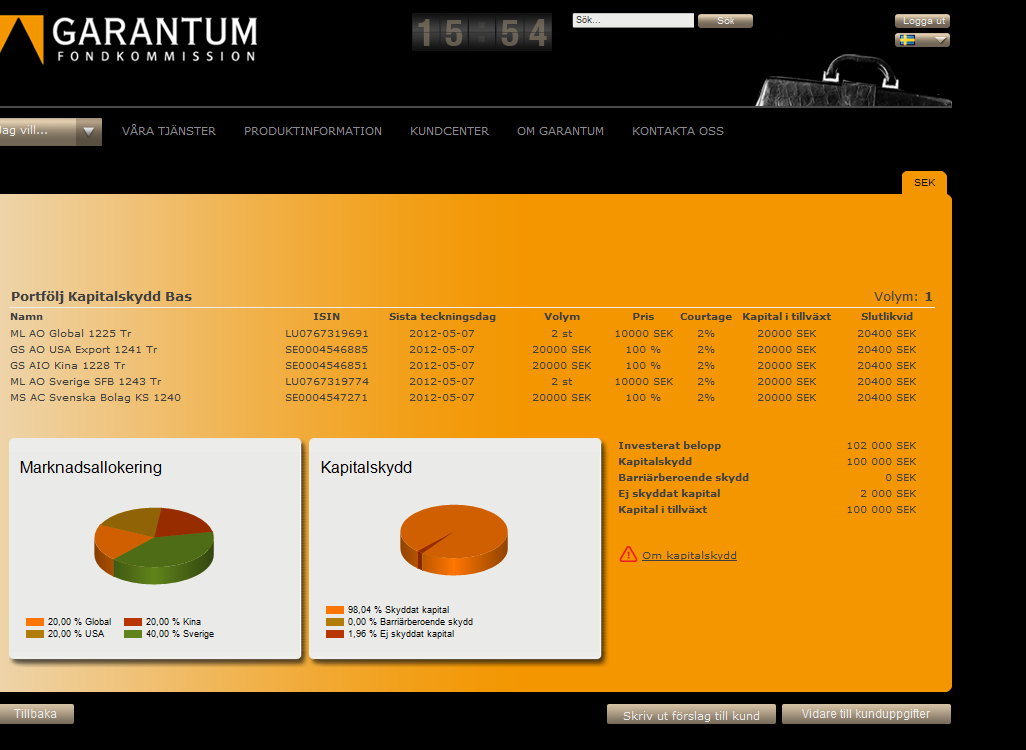This screenshot has height=750, width=1026.
Task: Click the Kapital i tillväxt column header
Action: [787, 317]
